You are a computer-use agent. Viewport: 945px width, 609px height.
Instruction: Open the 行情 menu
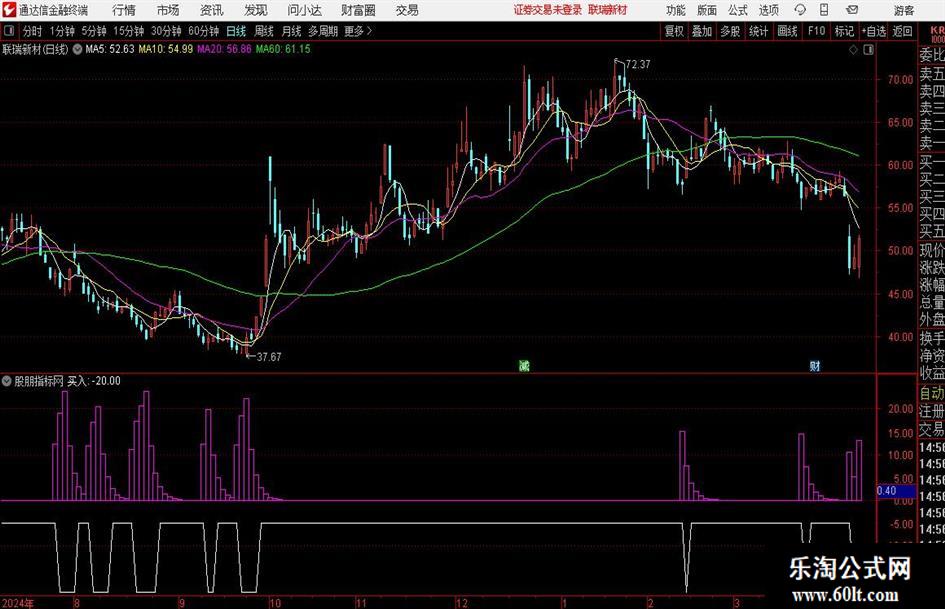[124, 10]
